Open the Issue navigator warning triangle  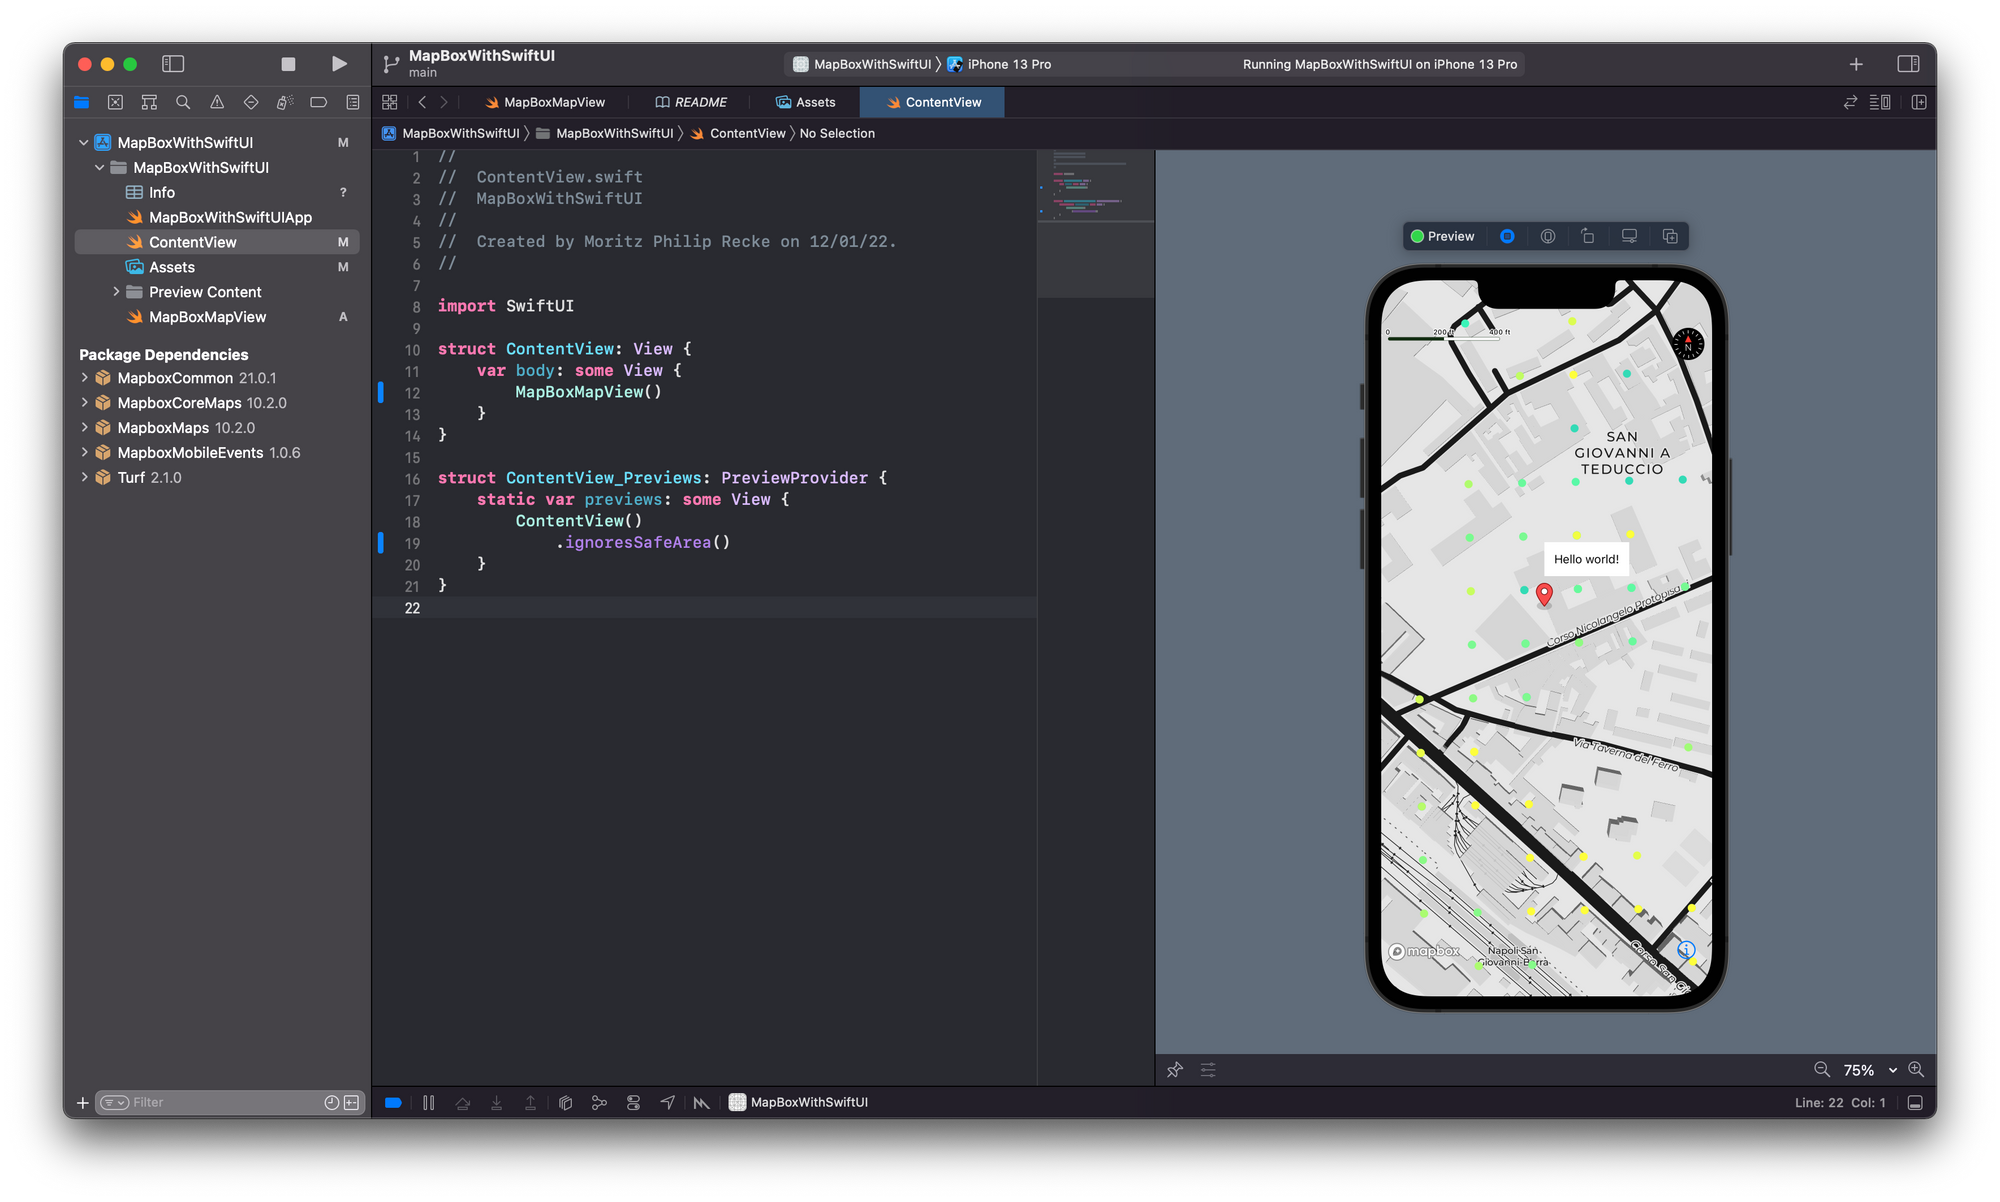point(216,102)
